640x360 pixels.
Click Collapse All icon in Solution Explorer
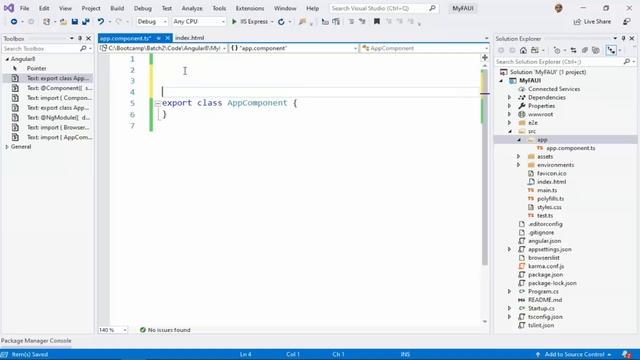pos(585,50)
